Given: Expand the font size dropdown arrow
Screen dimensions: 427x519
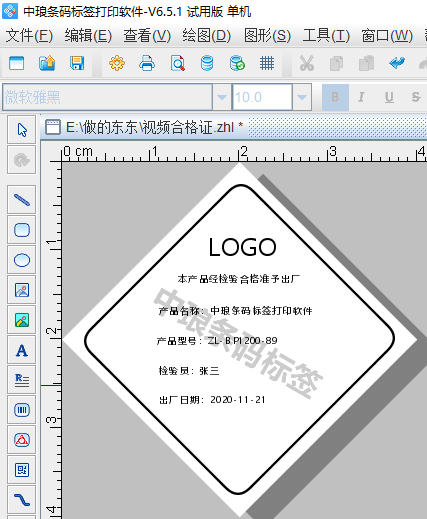Looking at the screenshot, I should click(x=302, y=97).
